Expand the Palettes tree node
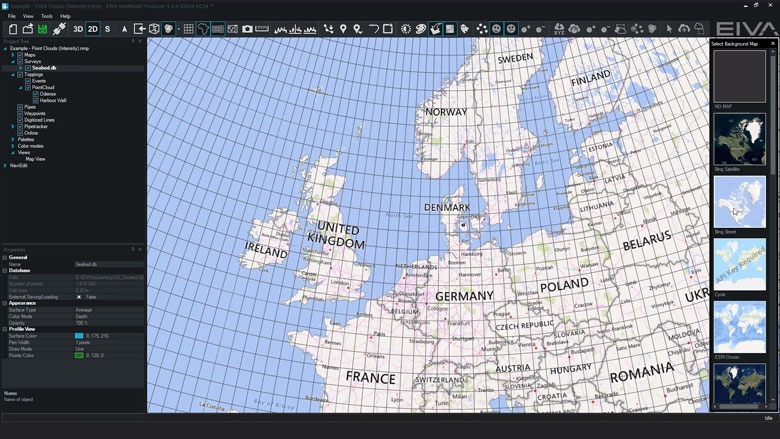This screenshot has height=439, width=780. (x=13, y=139)
